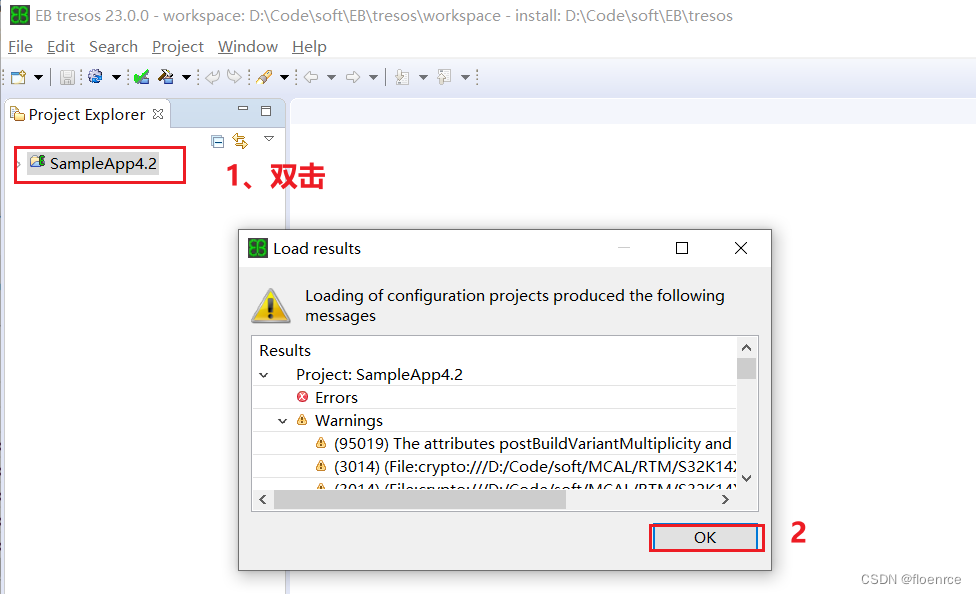976x594 pixels.
Task: Click the EB tresos application icon in title bar
Action: point(20,16)
